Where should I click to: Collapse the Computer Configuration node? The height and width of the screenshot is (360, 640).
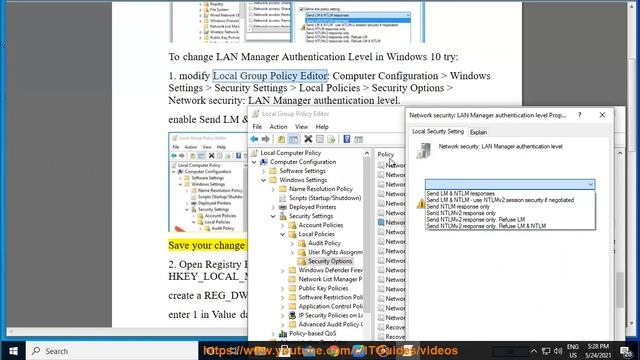(254, 162)
